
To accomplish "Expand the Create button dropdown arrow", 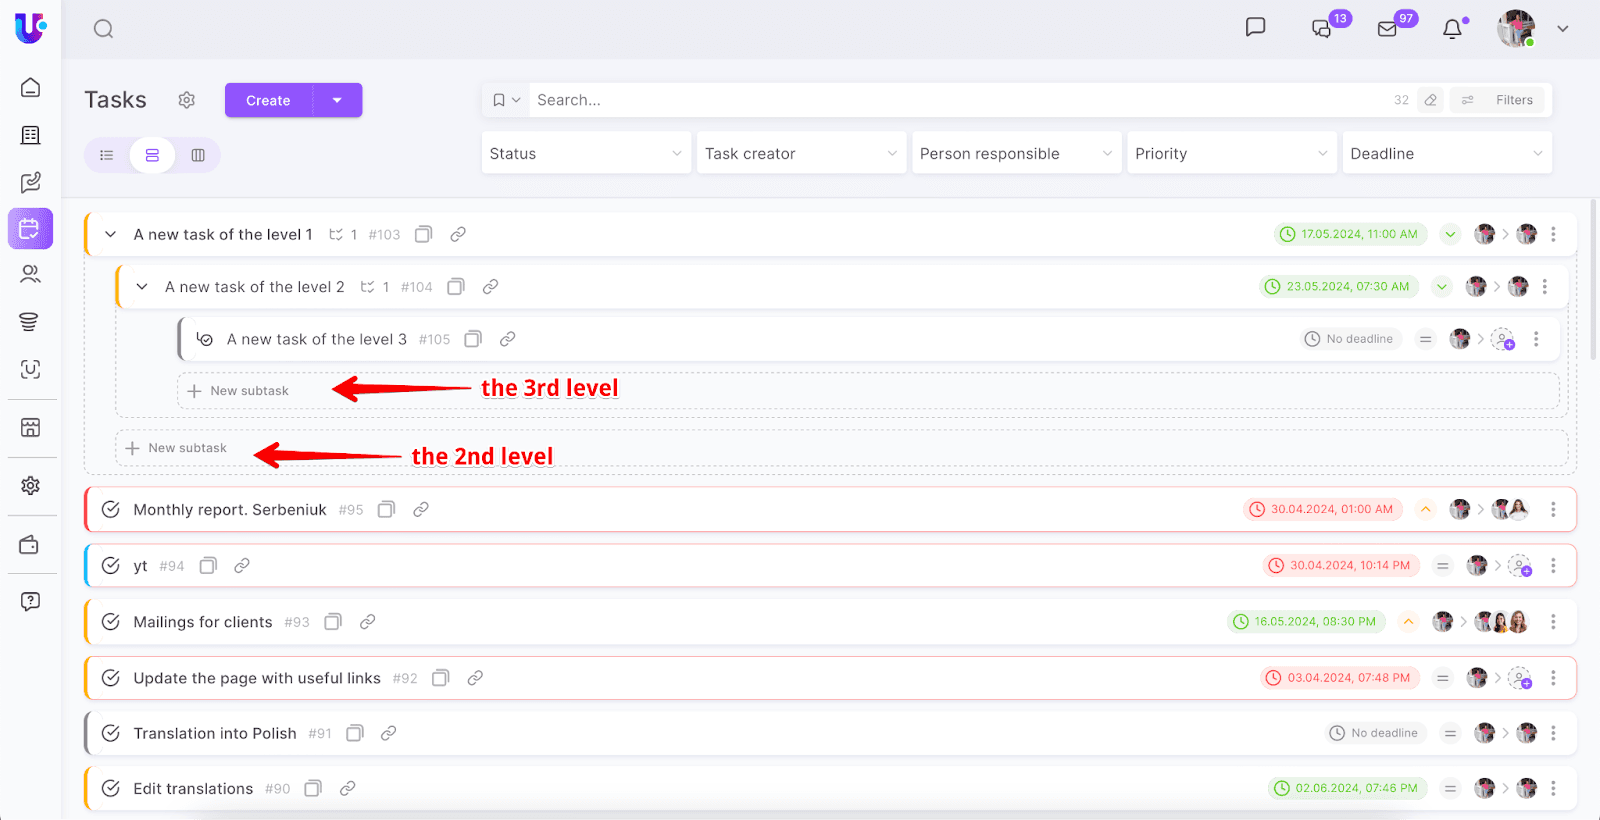I will click(337, 100).
